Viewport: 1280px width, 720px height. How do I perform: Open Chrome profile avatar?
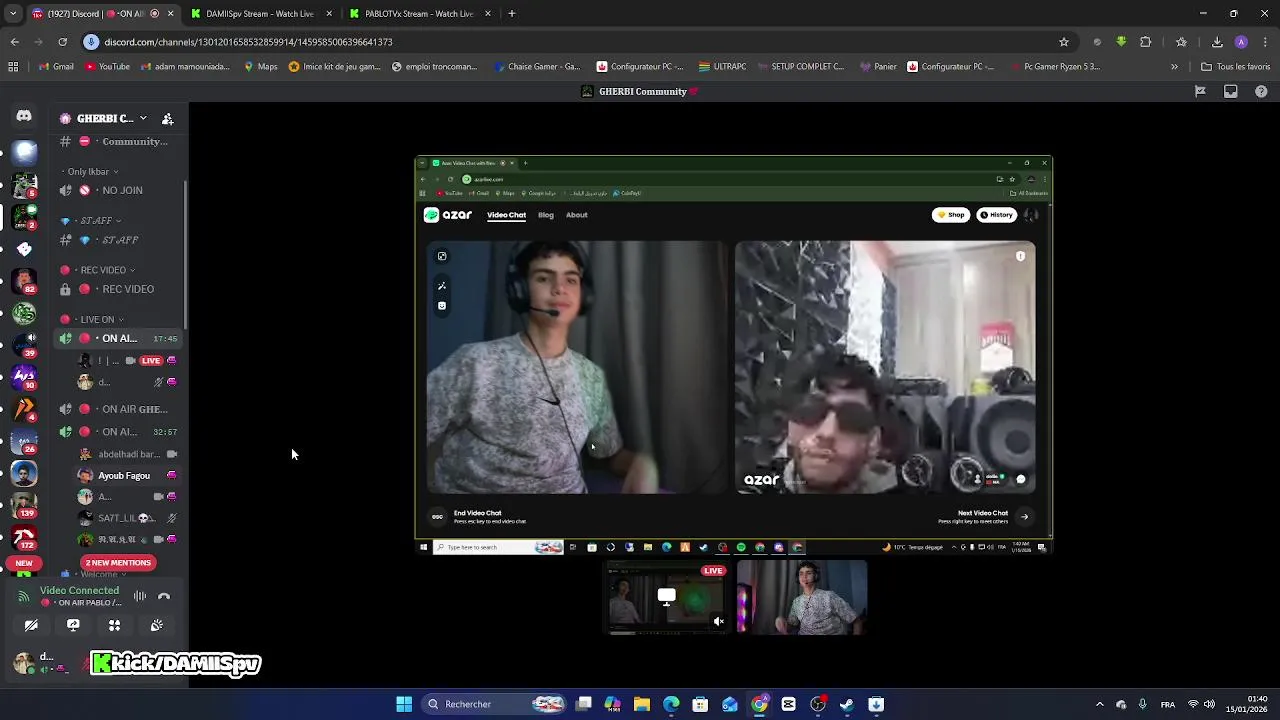1241,42
